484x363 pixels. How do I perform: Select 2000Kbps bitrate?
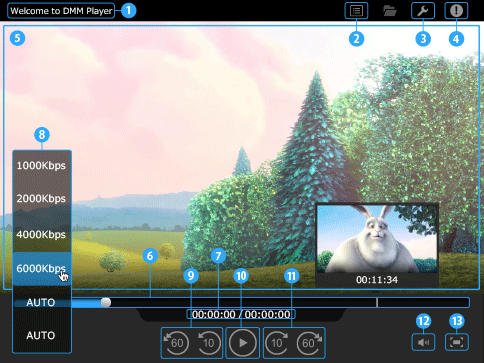pos(41,199)
